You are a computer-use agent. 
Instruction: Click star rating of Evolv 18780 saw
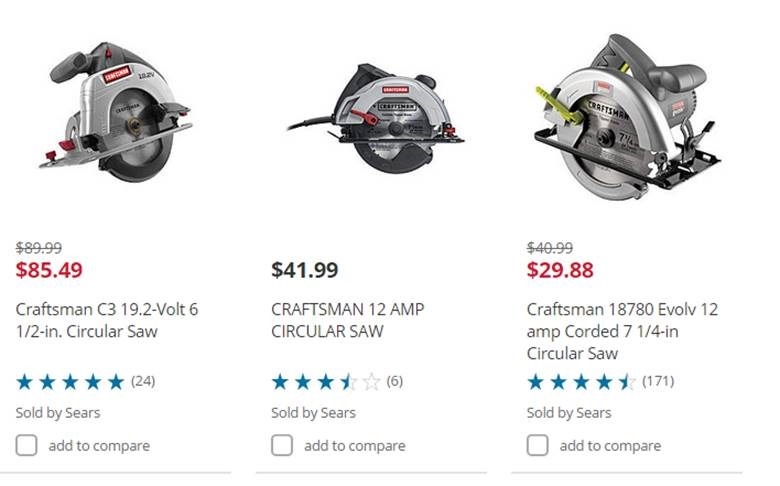point(581,381)
